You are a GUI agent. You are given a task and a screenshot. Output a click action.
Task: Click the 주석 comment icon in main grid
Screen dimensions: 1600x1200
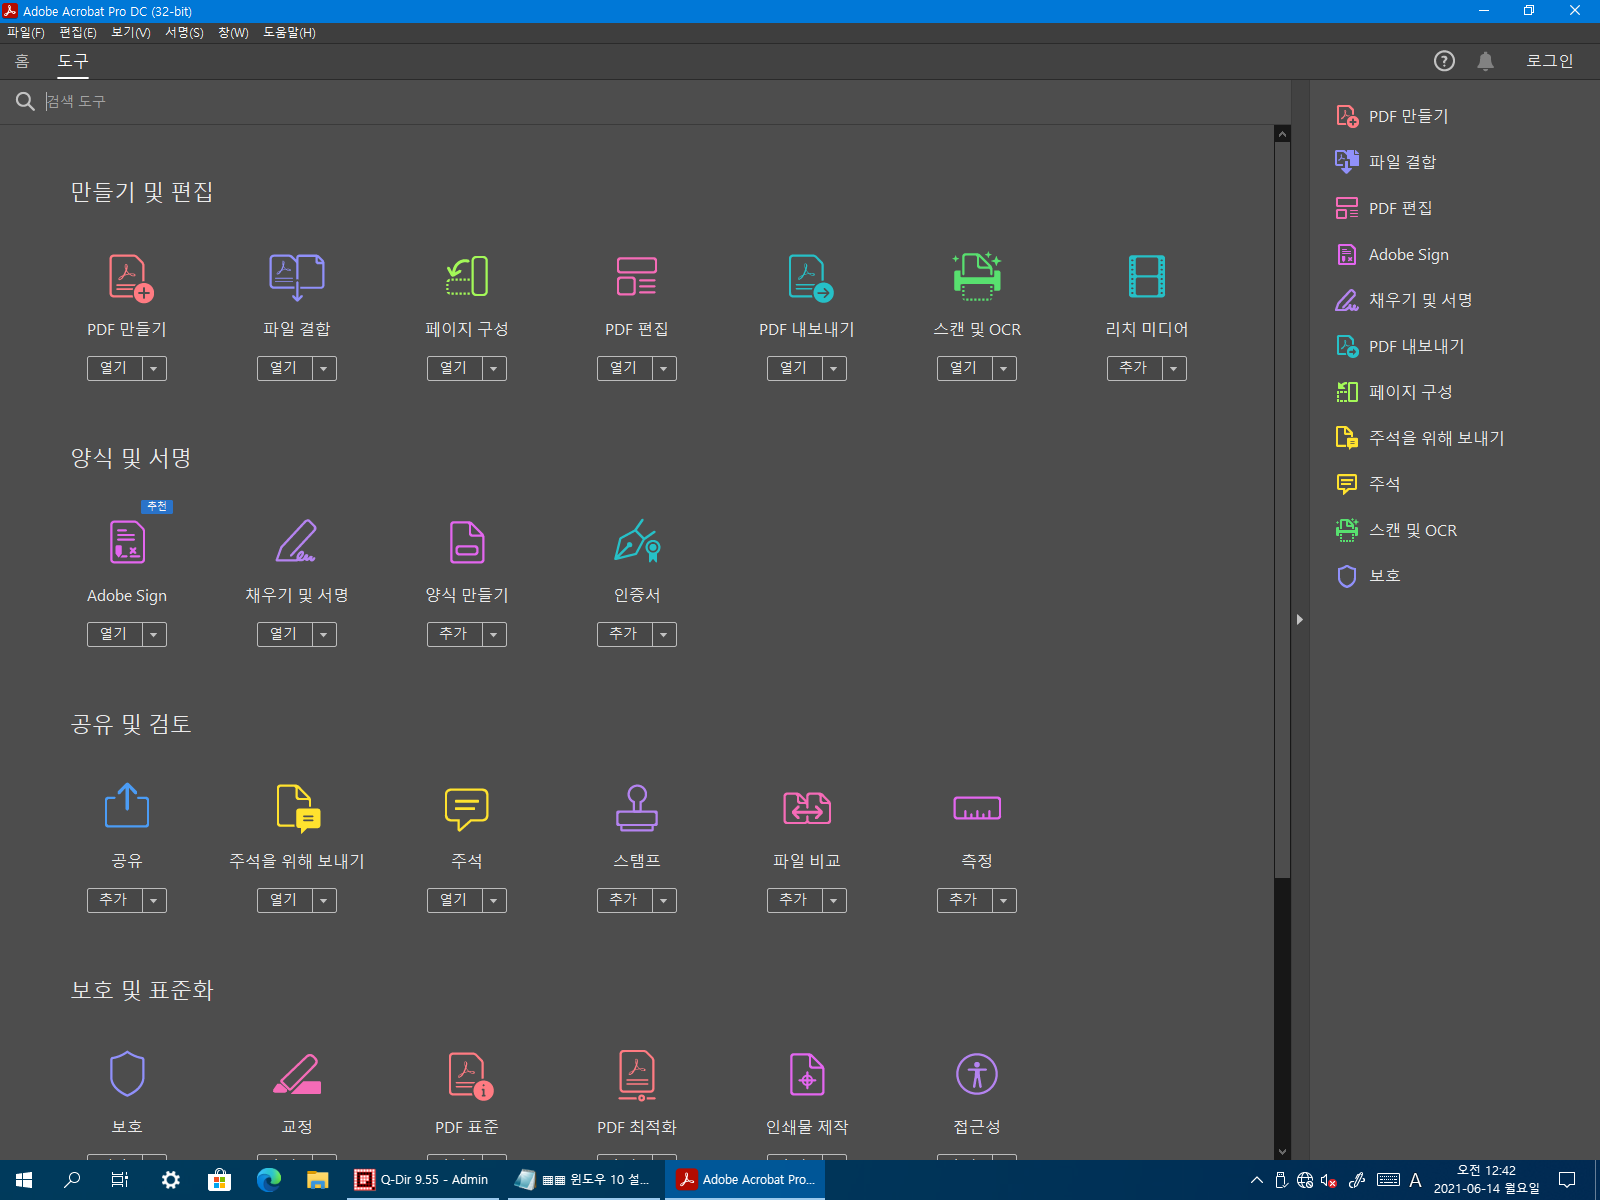pos(467,809)
